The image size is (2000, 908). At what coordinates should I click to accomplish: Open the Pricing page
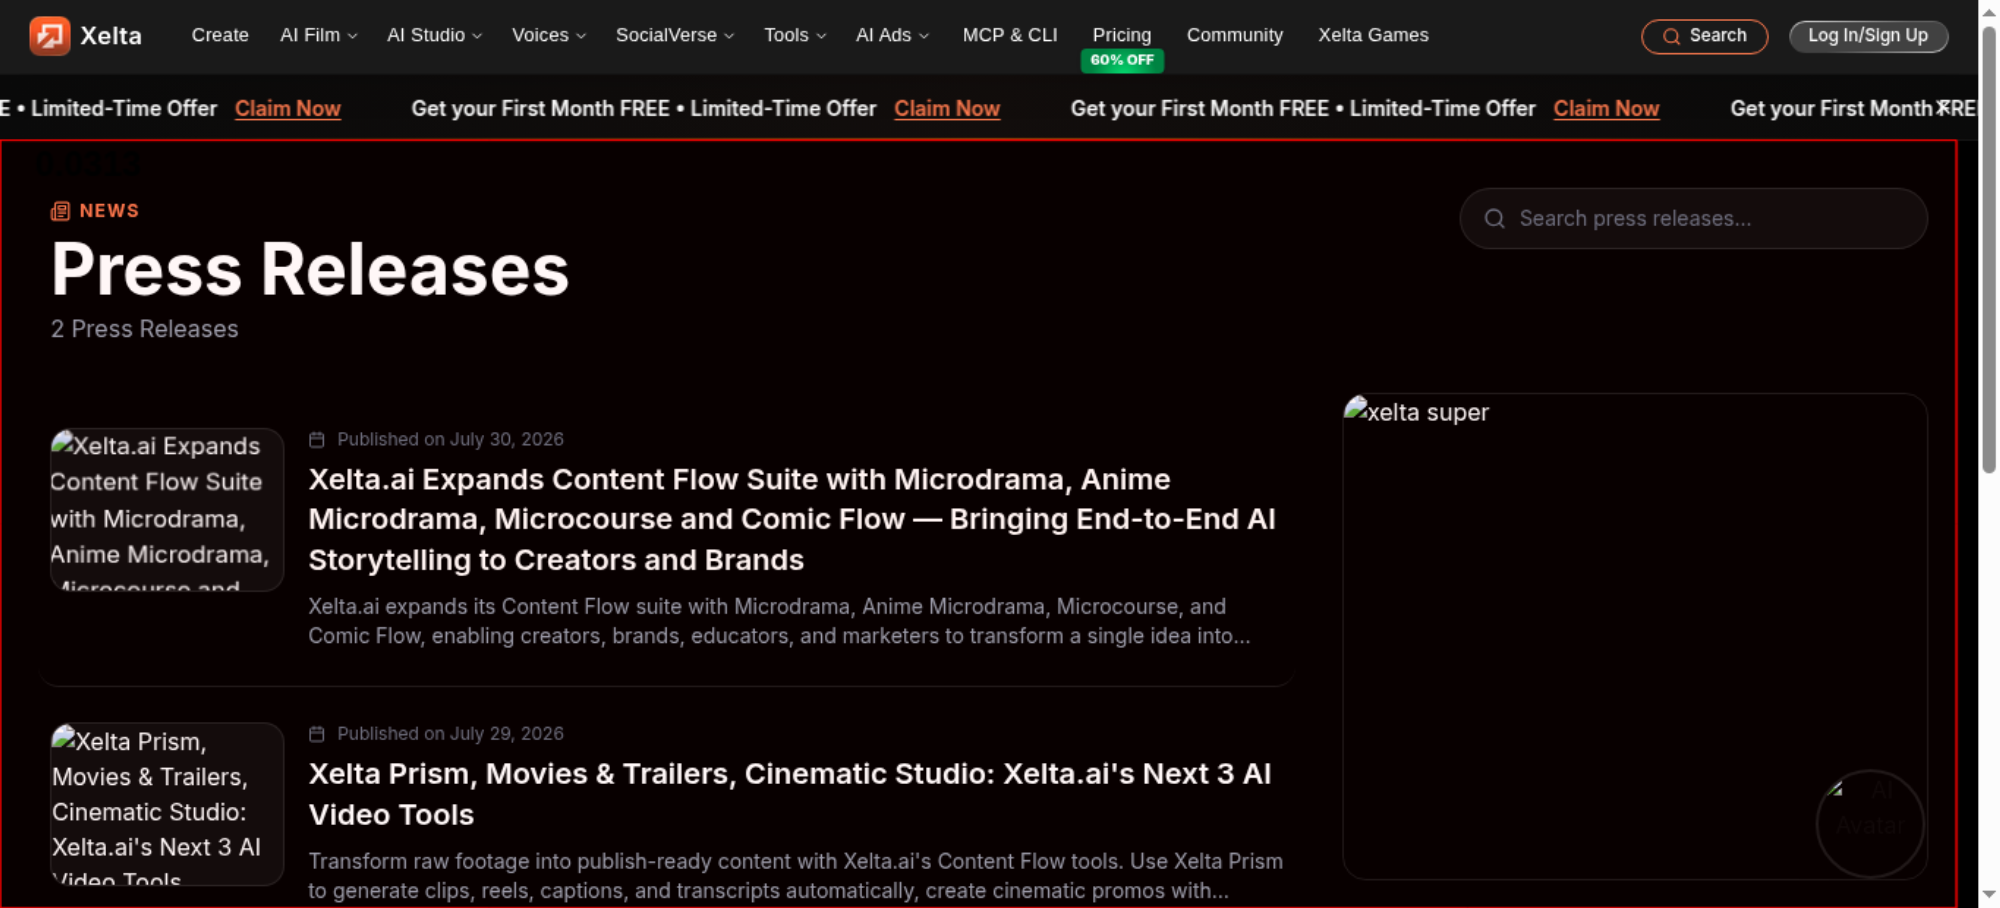coord(1122,35)
